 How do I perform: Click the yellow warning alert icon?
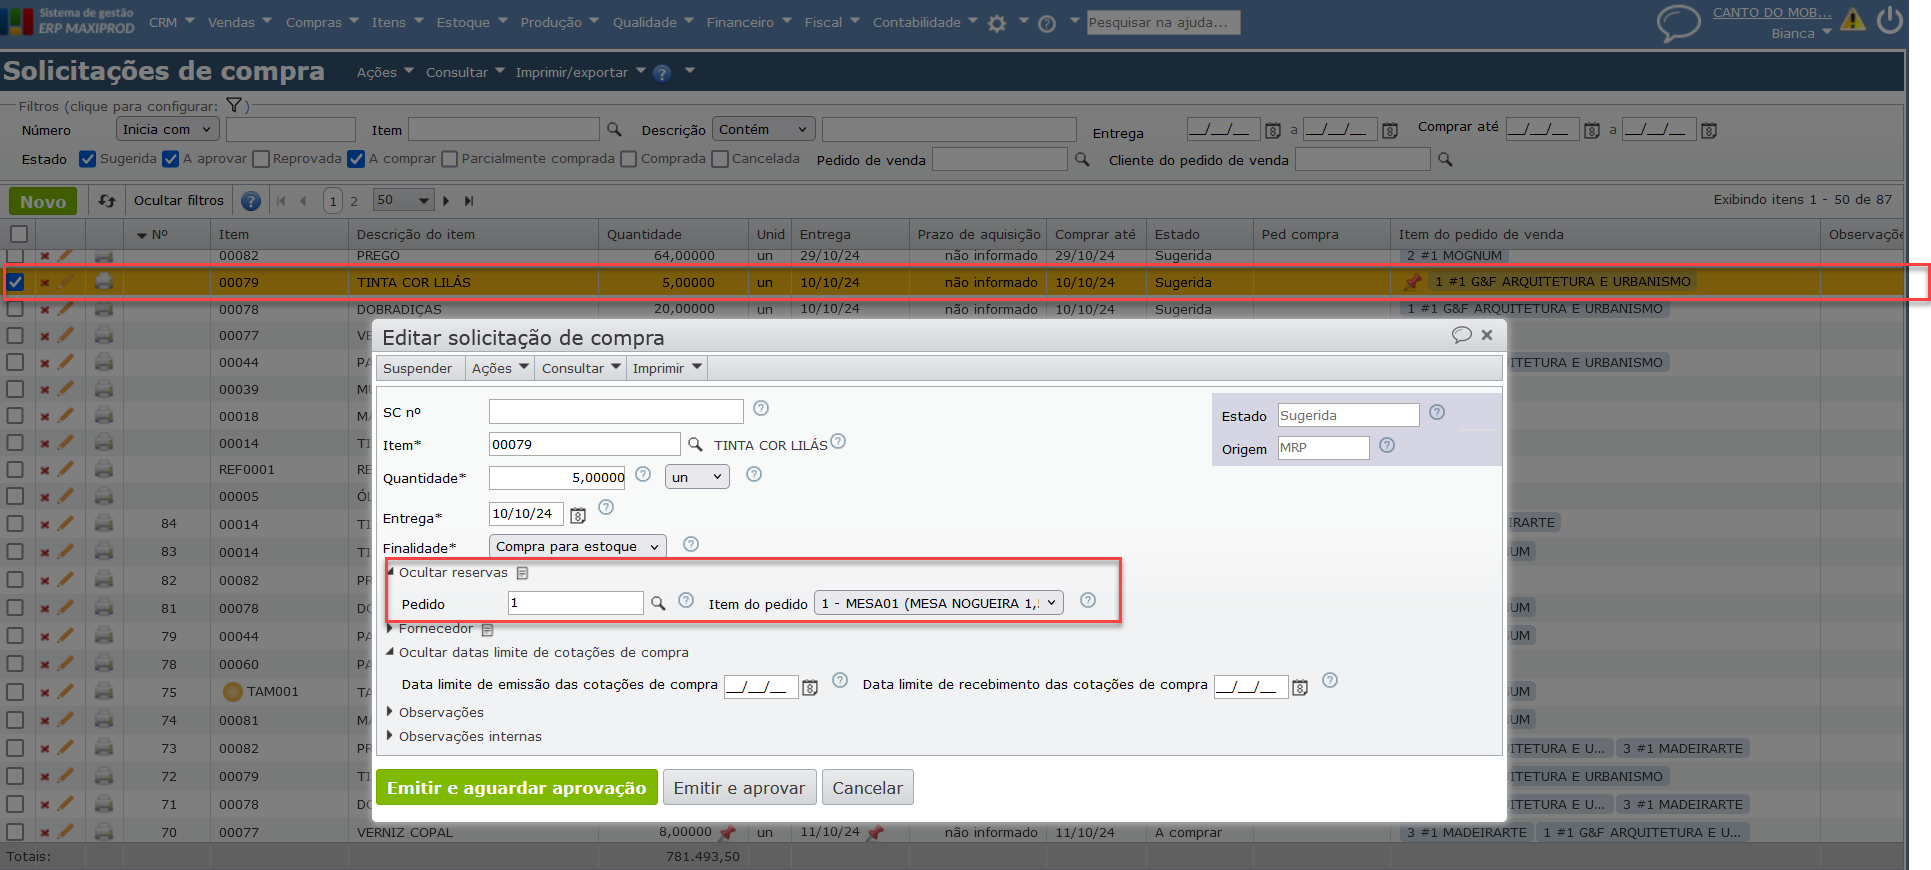[1853, 19]
